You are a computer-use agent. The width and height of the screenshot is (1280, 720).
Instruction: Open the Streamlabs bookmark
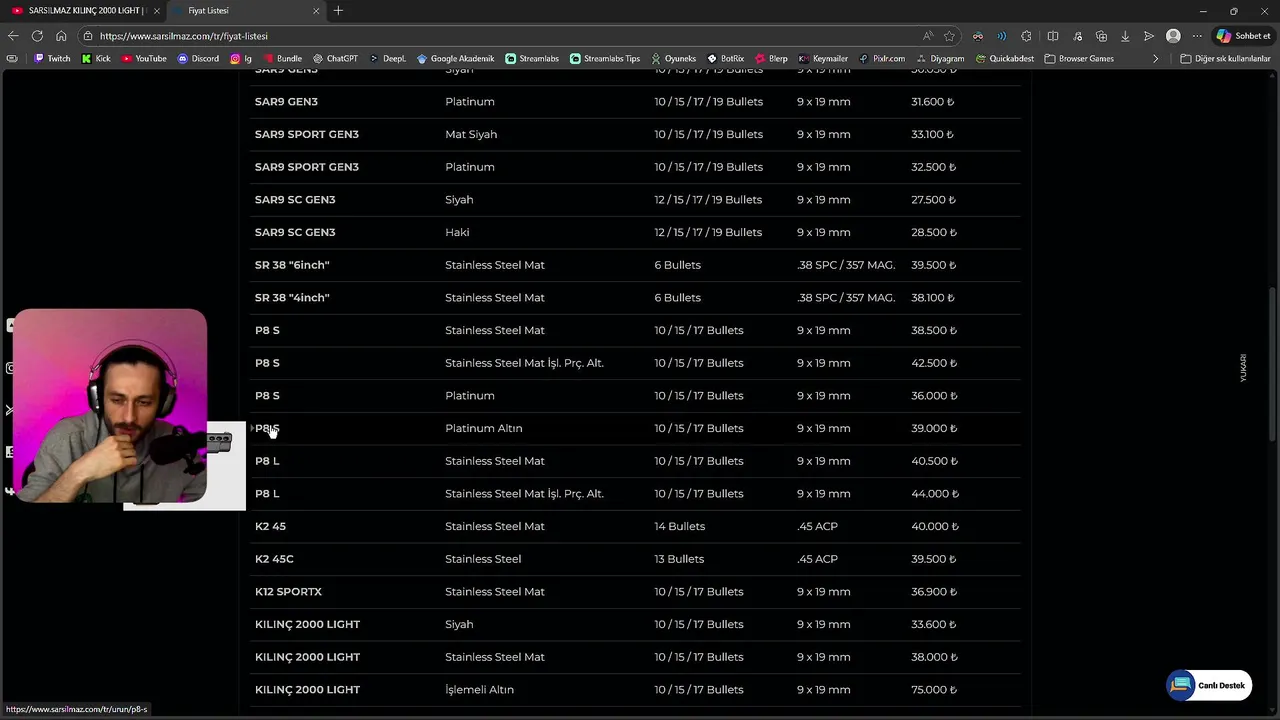coord(532,59)
